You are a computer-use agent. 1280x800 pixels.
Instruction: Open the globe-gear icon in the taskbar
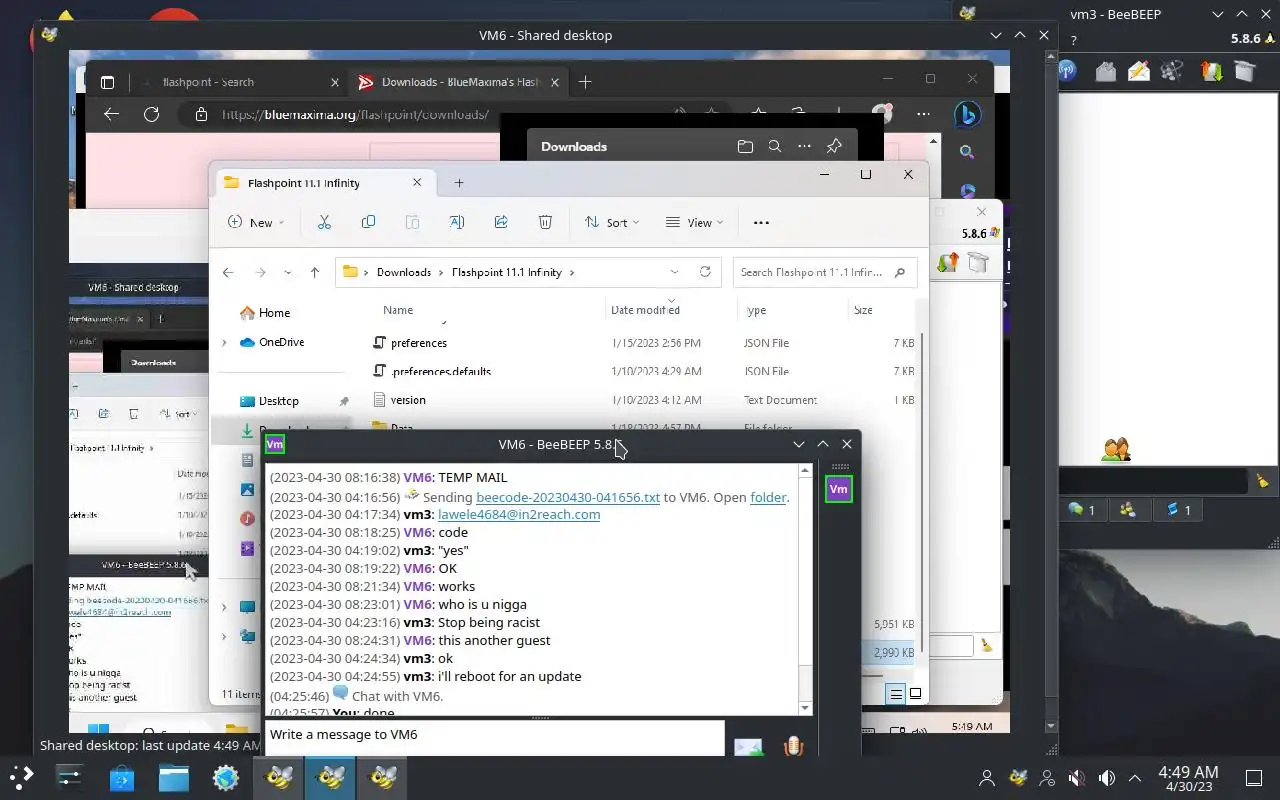coord(226,777)
